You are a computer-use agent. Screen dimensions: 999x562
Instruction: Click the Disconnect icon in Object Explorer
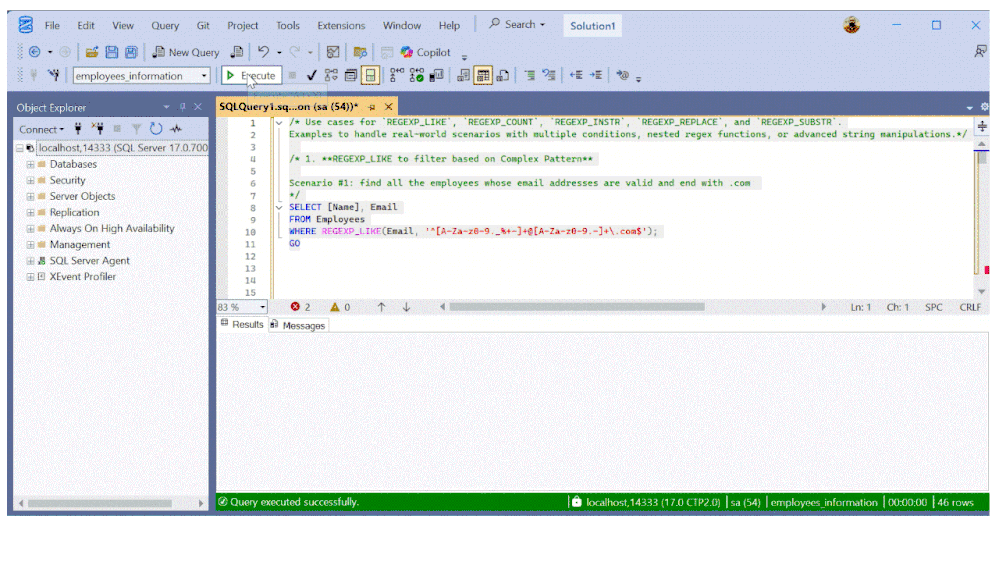pos(97,129)
